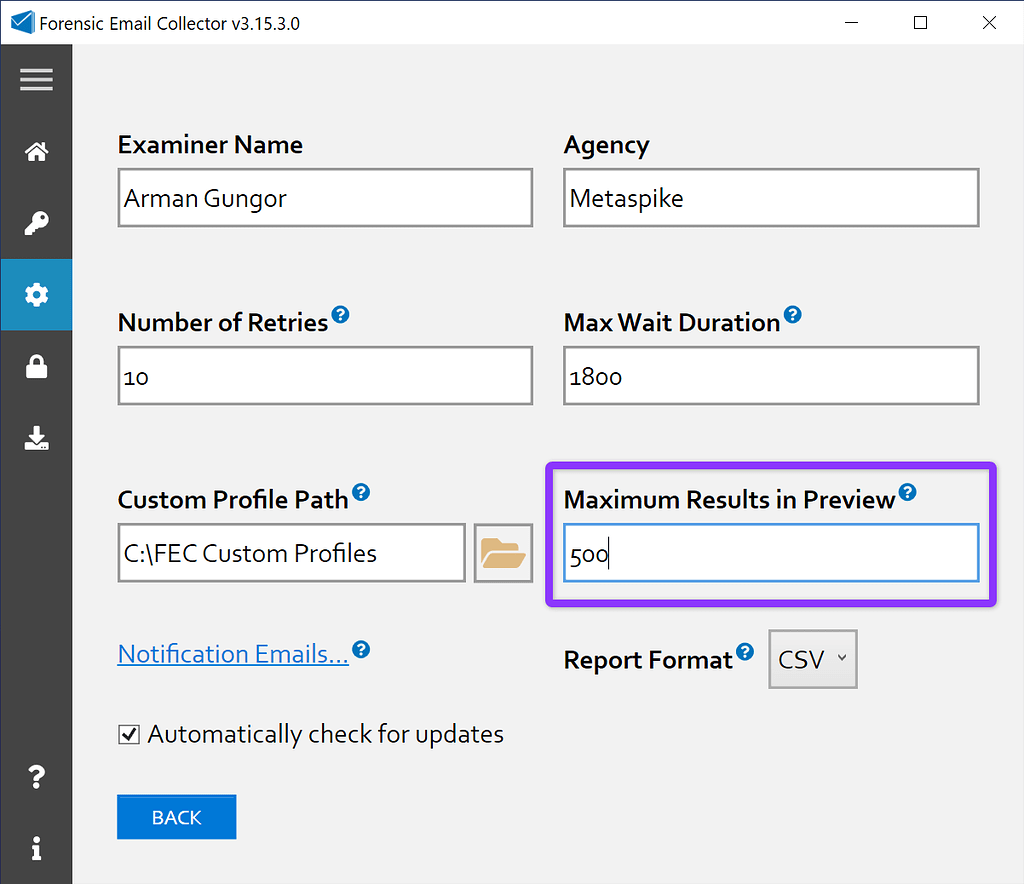Click the Max Wait Duration field showing 1800

770,375
